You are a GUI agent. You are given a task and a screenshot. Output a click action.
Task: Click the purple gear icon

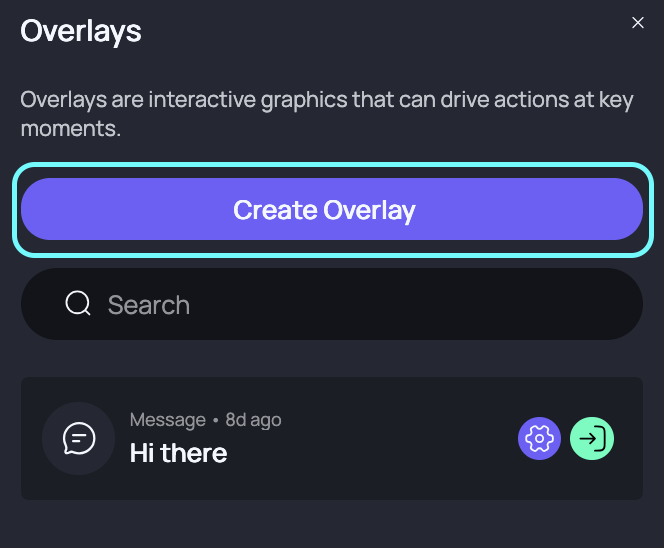(539, 438)
